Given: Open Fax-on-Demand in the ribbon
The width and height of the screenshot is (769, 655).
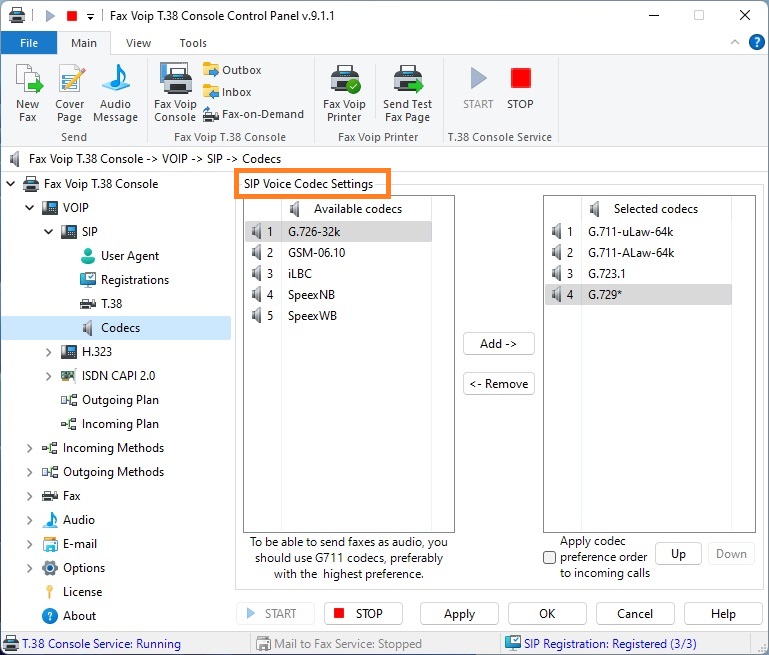Looking at the screenshot, I should coord(254,114).
